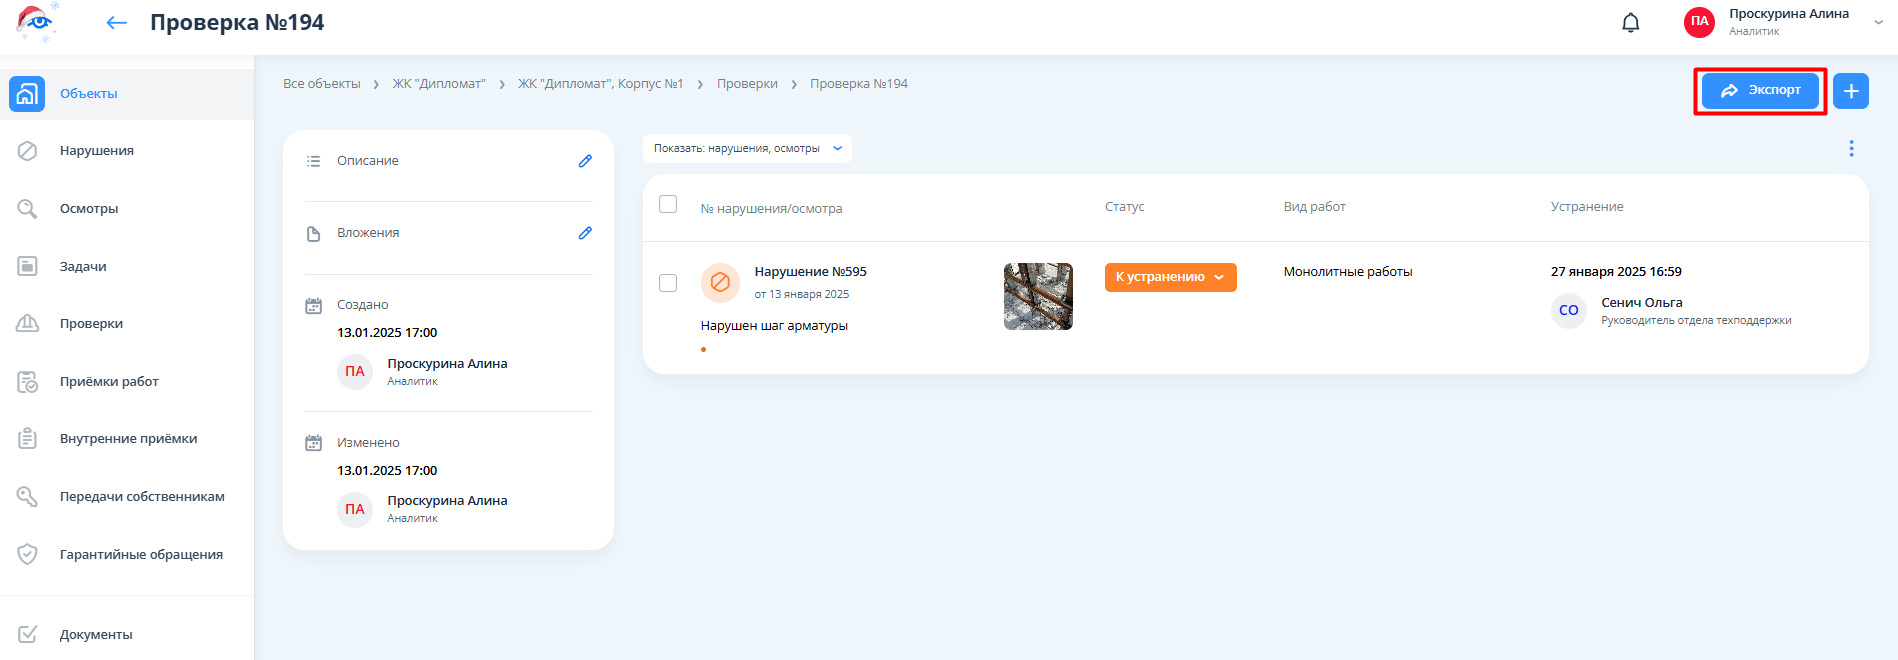Click the back arrow next to Проверка №194
Image resolution: width=1898 pixels, height=660 pixels.
click(x=117, y=23)
